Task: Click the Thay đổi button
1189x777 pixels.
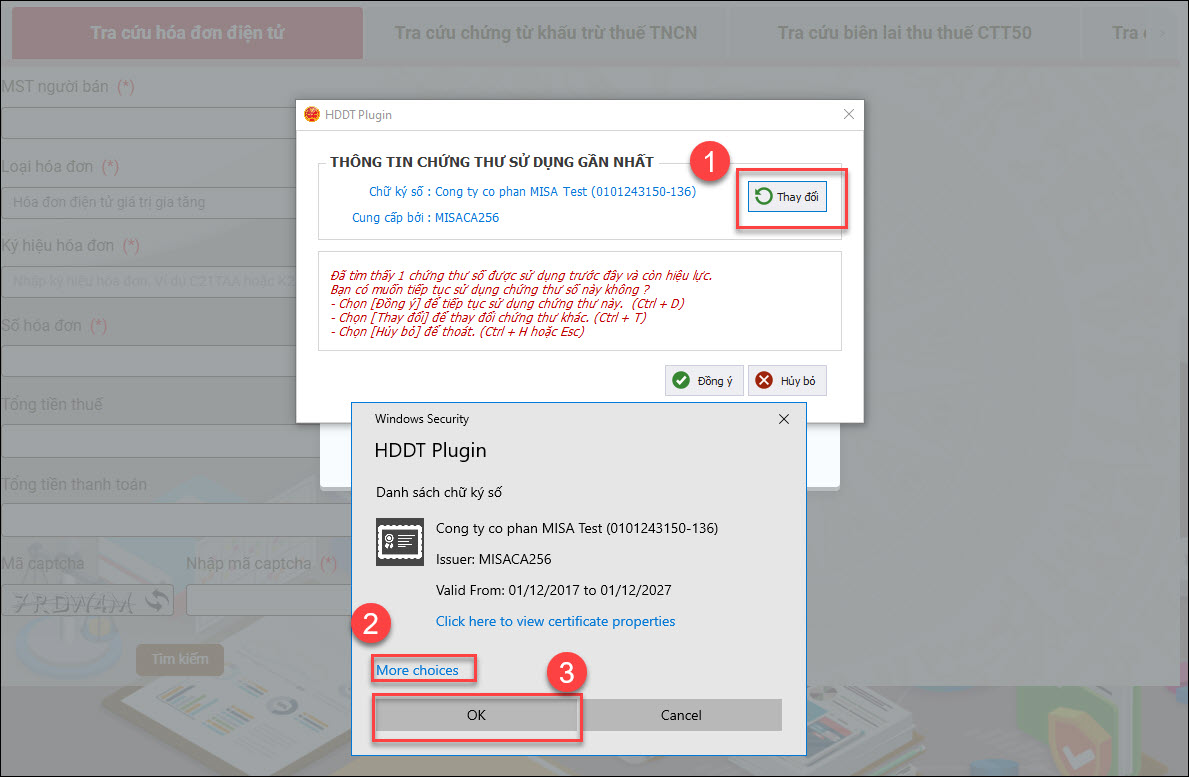Action: (787, 197)
